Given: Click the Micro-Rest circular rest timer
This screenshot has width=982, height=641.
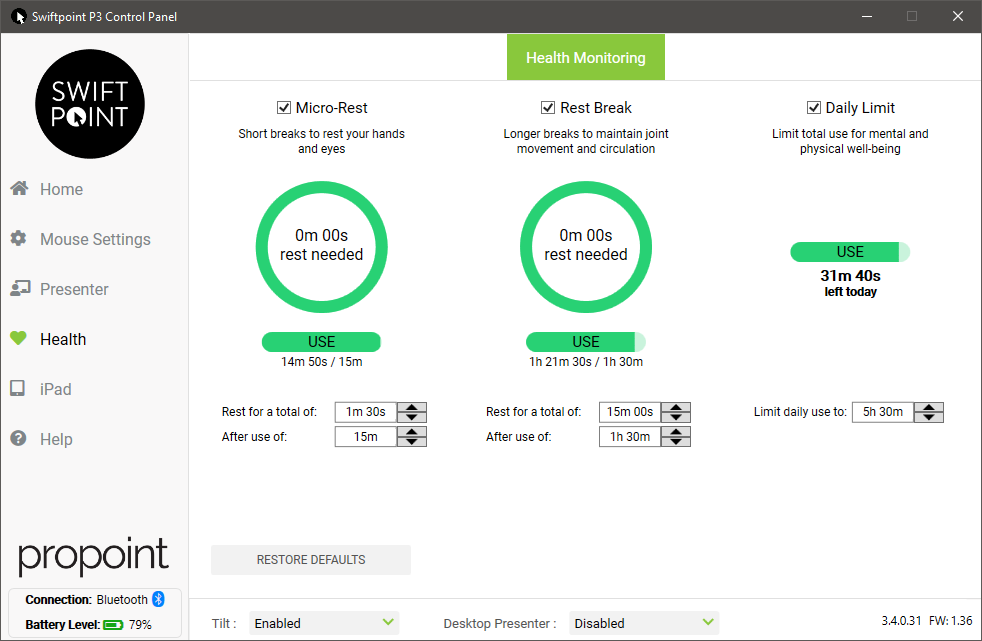Looking at the screenshot, I should (x=321, y=247).
